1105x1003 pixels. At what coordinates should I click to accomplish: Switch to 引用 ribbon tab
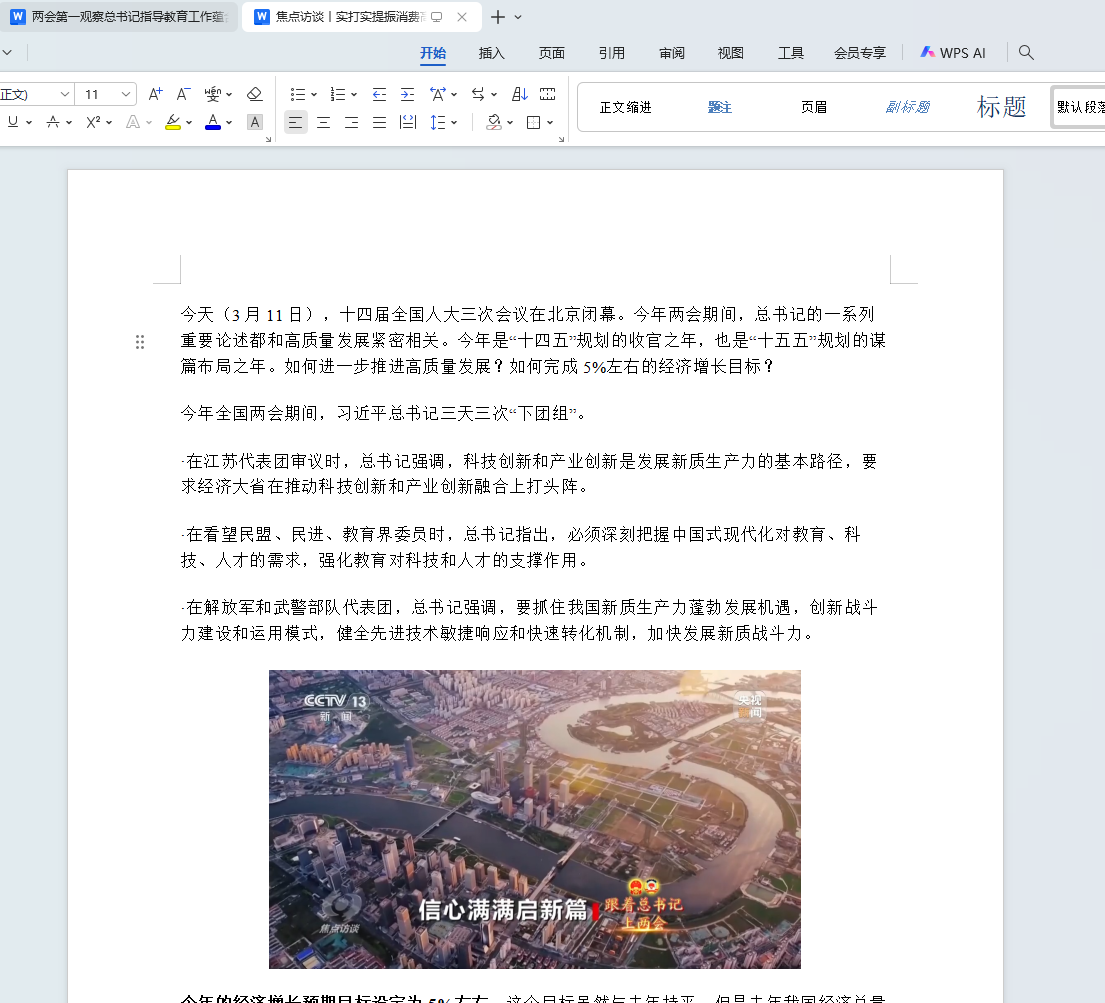[612, 53]
